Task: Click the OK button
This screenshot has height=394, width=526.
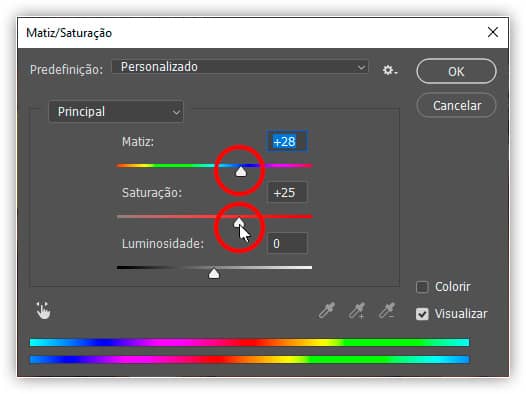Action: coord(456,71)
